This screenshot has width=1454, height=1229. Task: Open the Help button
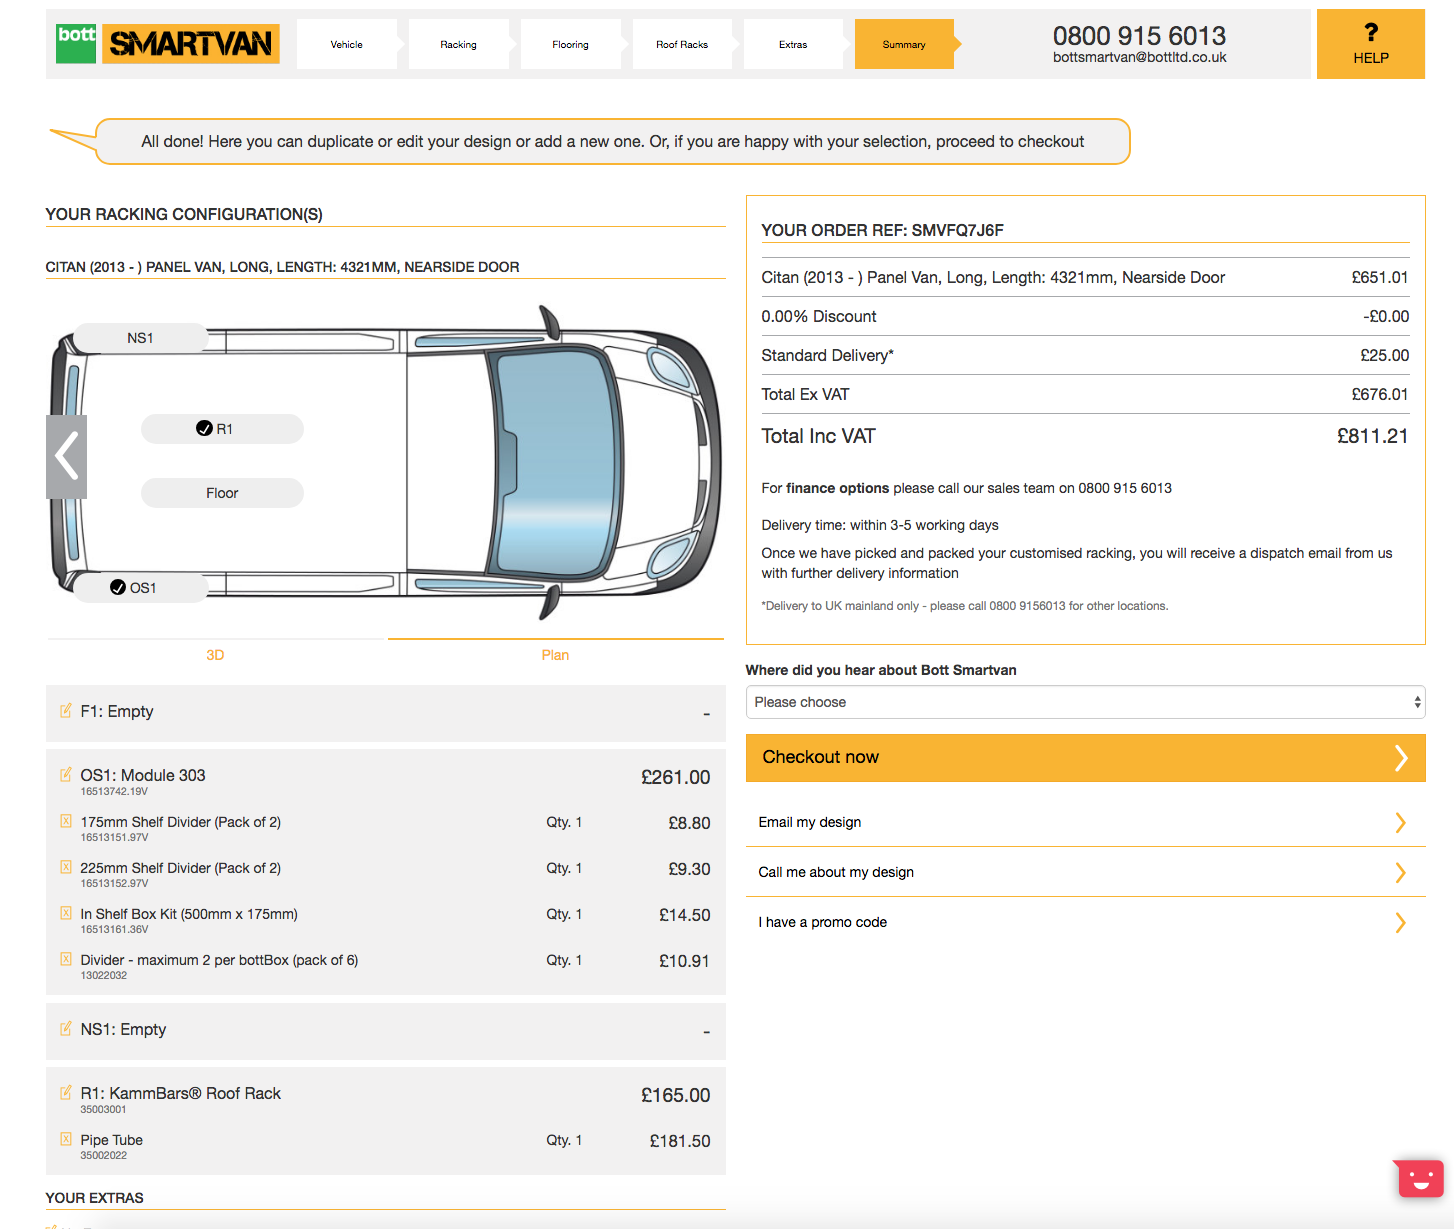[1370, 45]
